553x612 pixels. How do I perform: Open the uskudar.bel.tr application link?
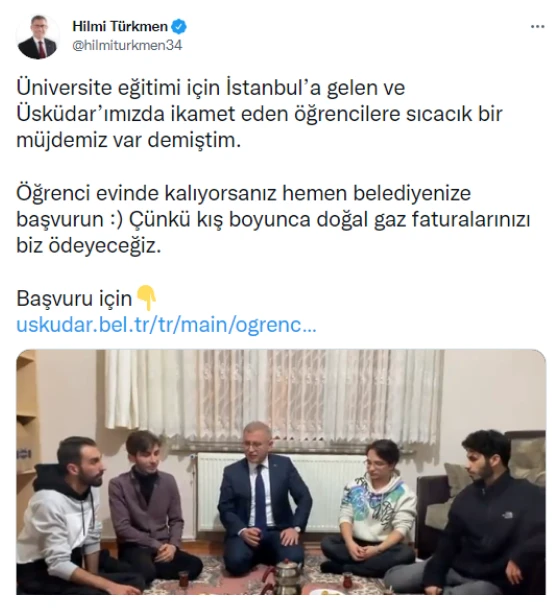[166, 325]
